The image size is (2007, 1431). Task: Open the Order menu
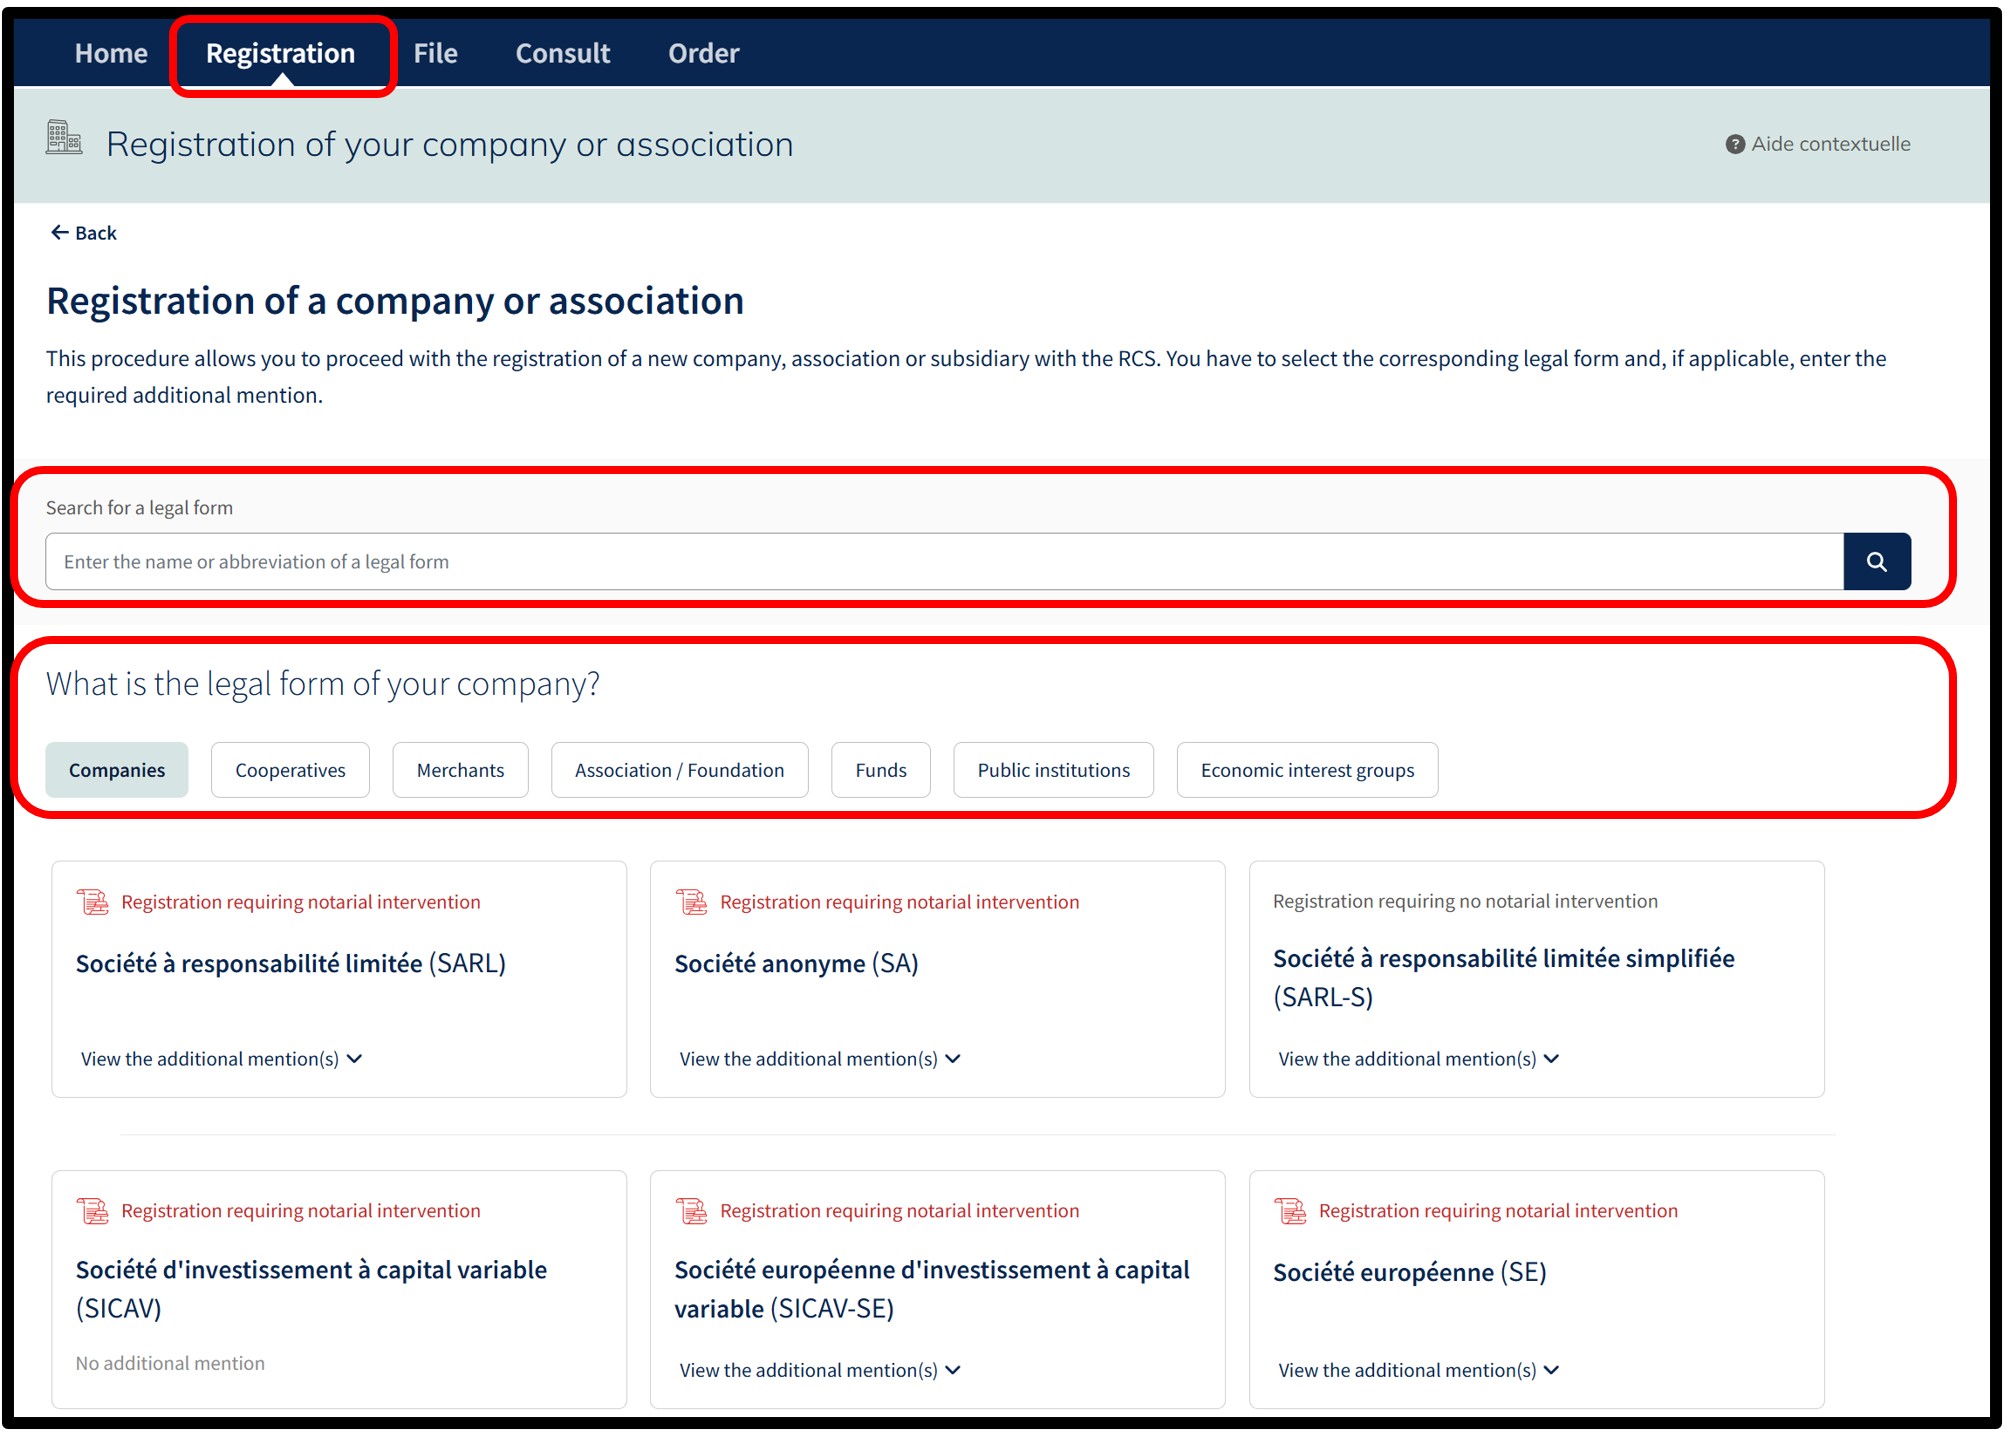pyautogui.click(x=703, y=53)
